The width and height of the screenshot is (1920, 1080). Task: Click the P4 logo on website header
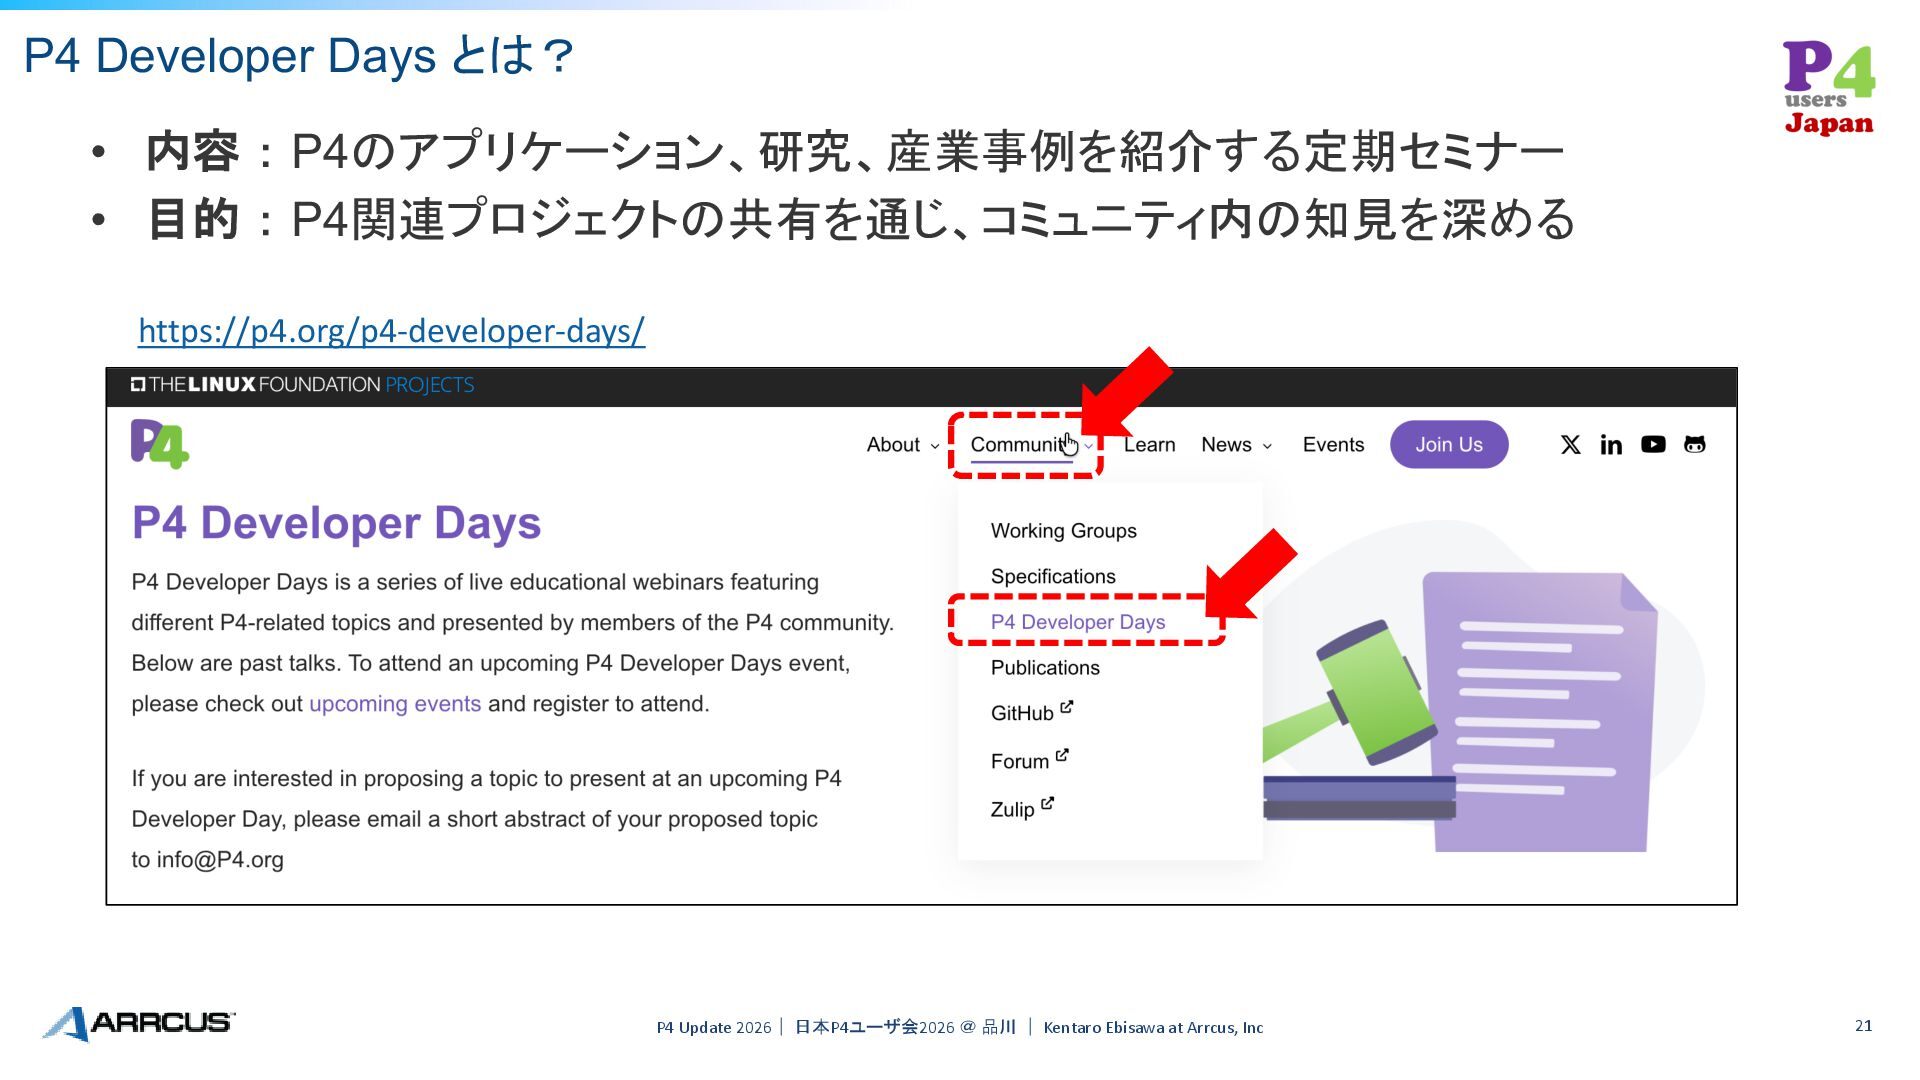point(160,444)
